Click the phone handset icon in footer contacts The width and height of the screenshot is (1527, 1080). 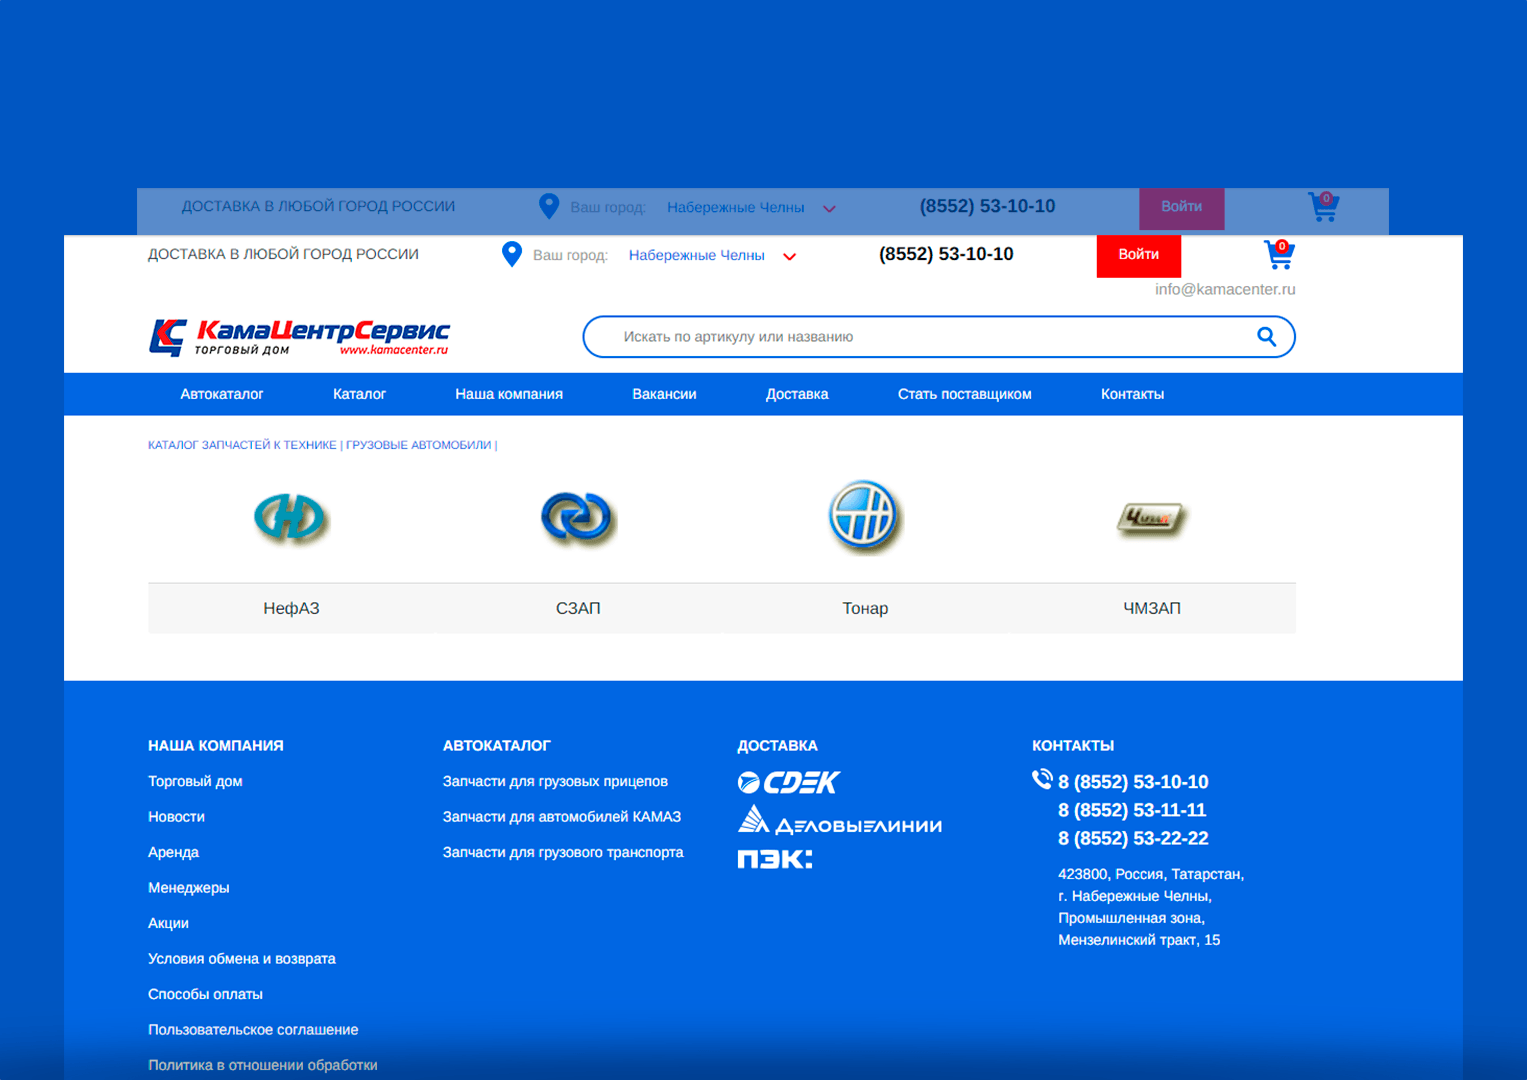point(1042,779)
